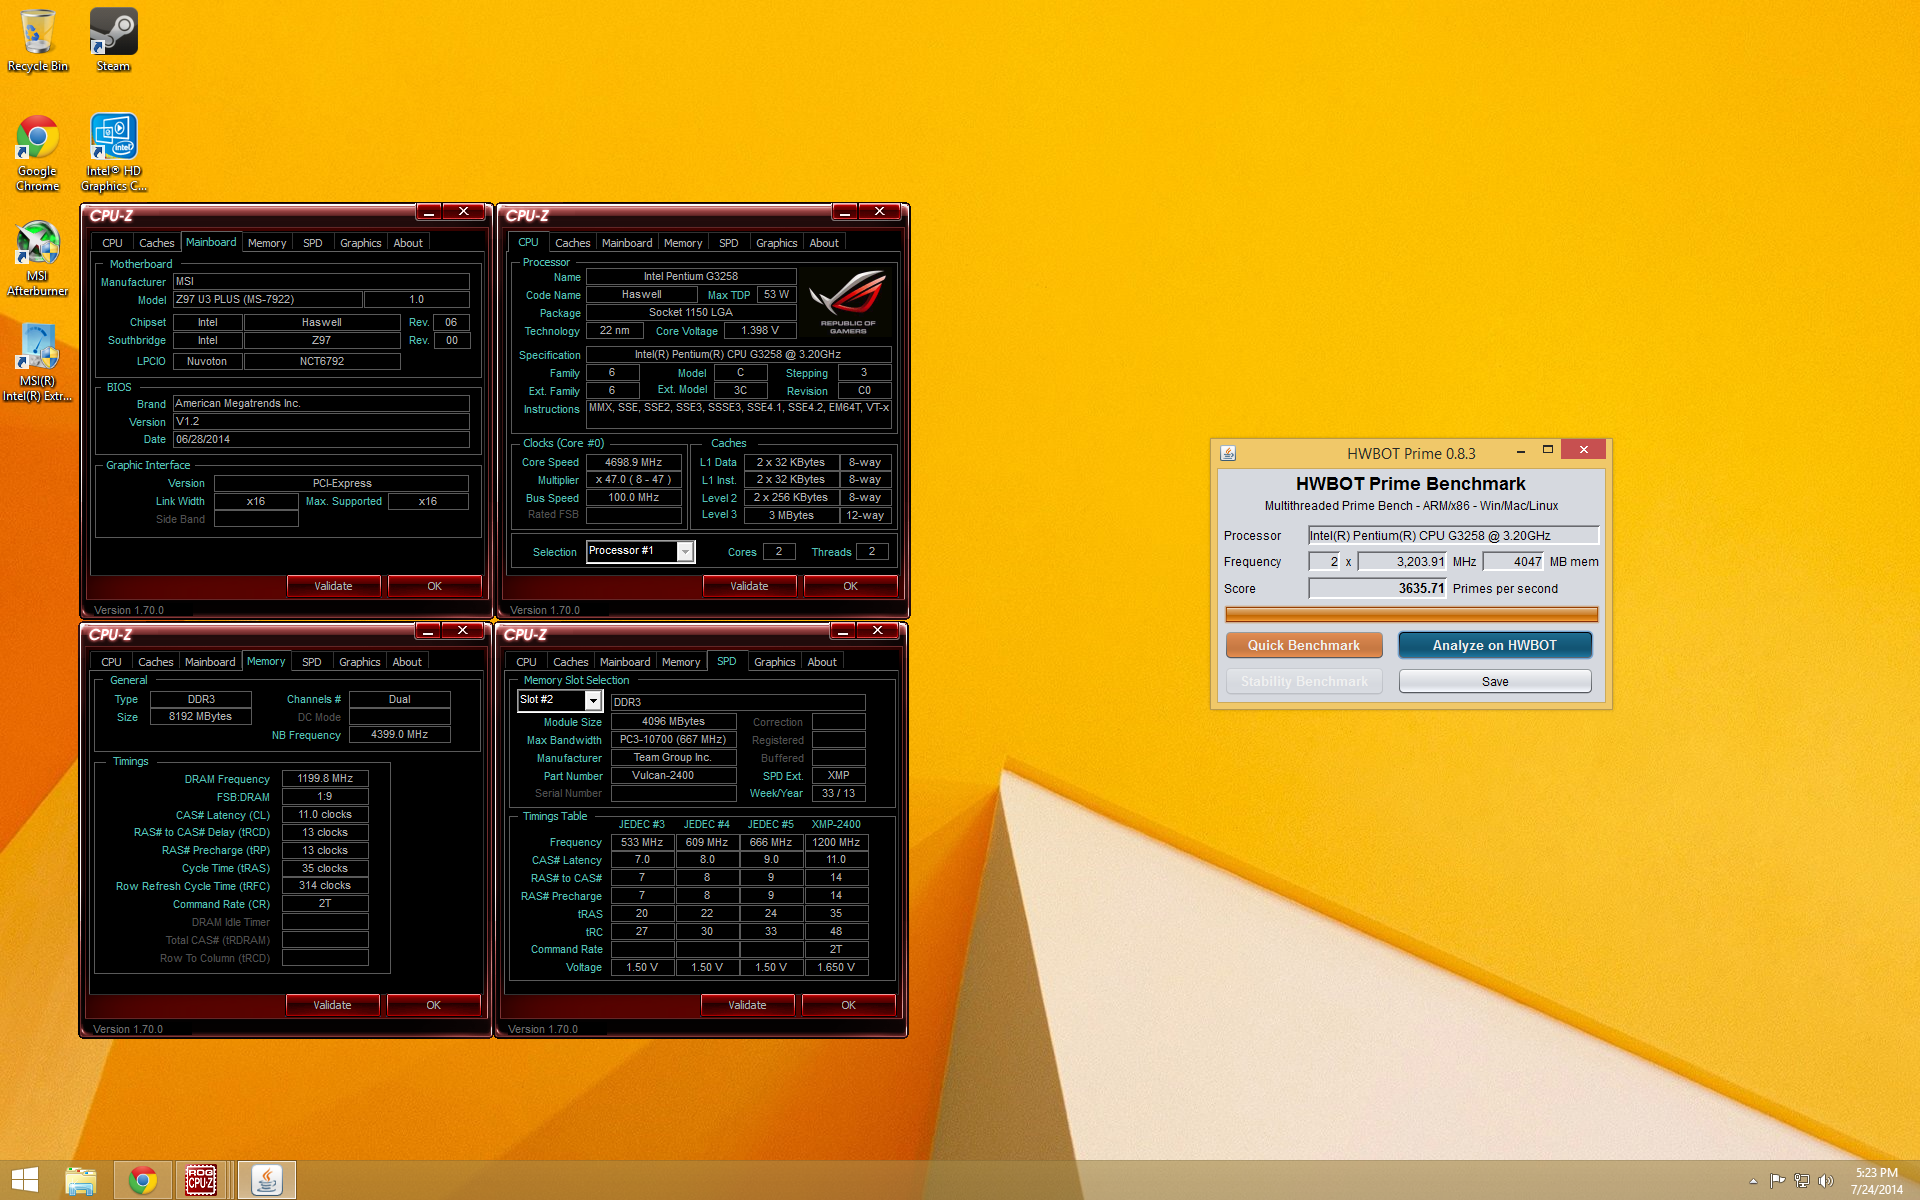Click the ROG CPU-Z taskbar icon
Screen dimensions: 1920x1200
(201, 1180)
